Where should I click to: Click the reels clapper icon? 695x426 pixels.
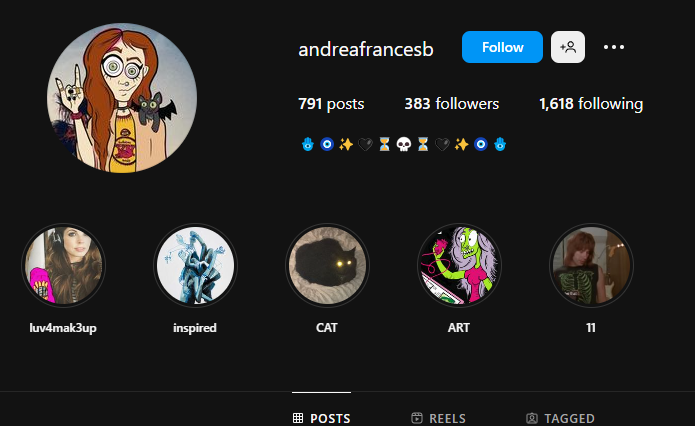click(x=417, y=418)
